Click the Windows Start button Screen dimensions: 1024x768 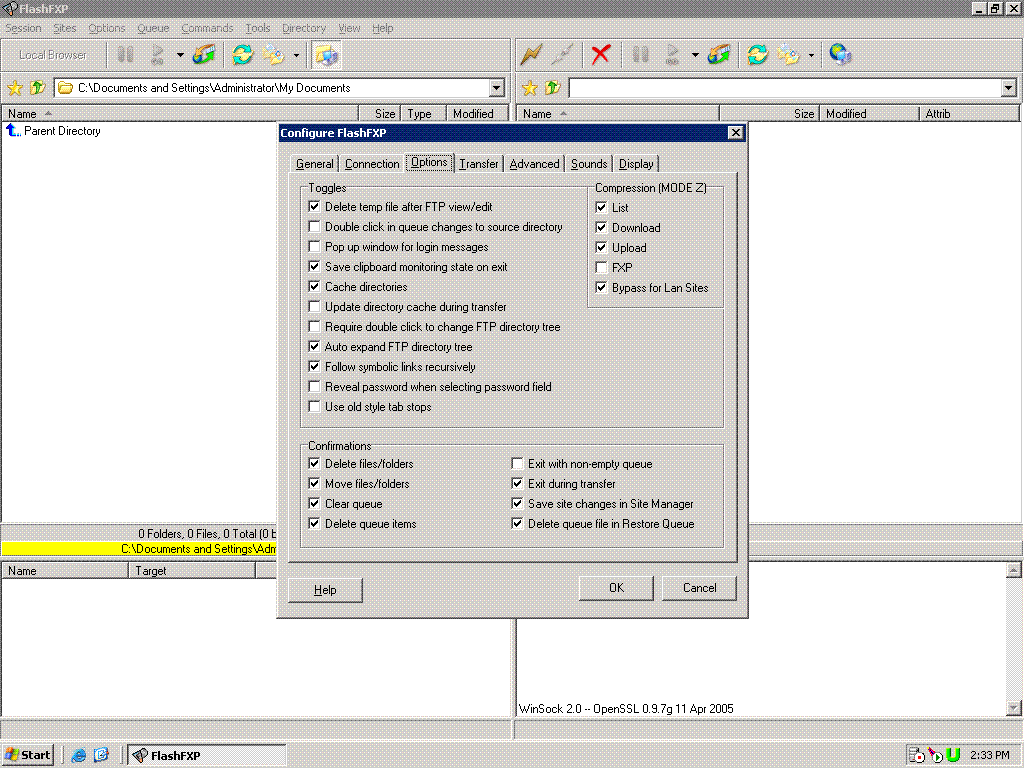point(28,755)
